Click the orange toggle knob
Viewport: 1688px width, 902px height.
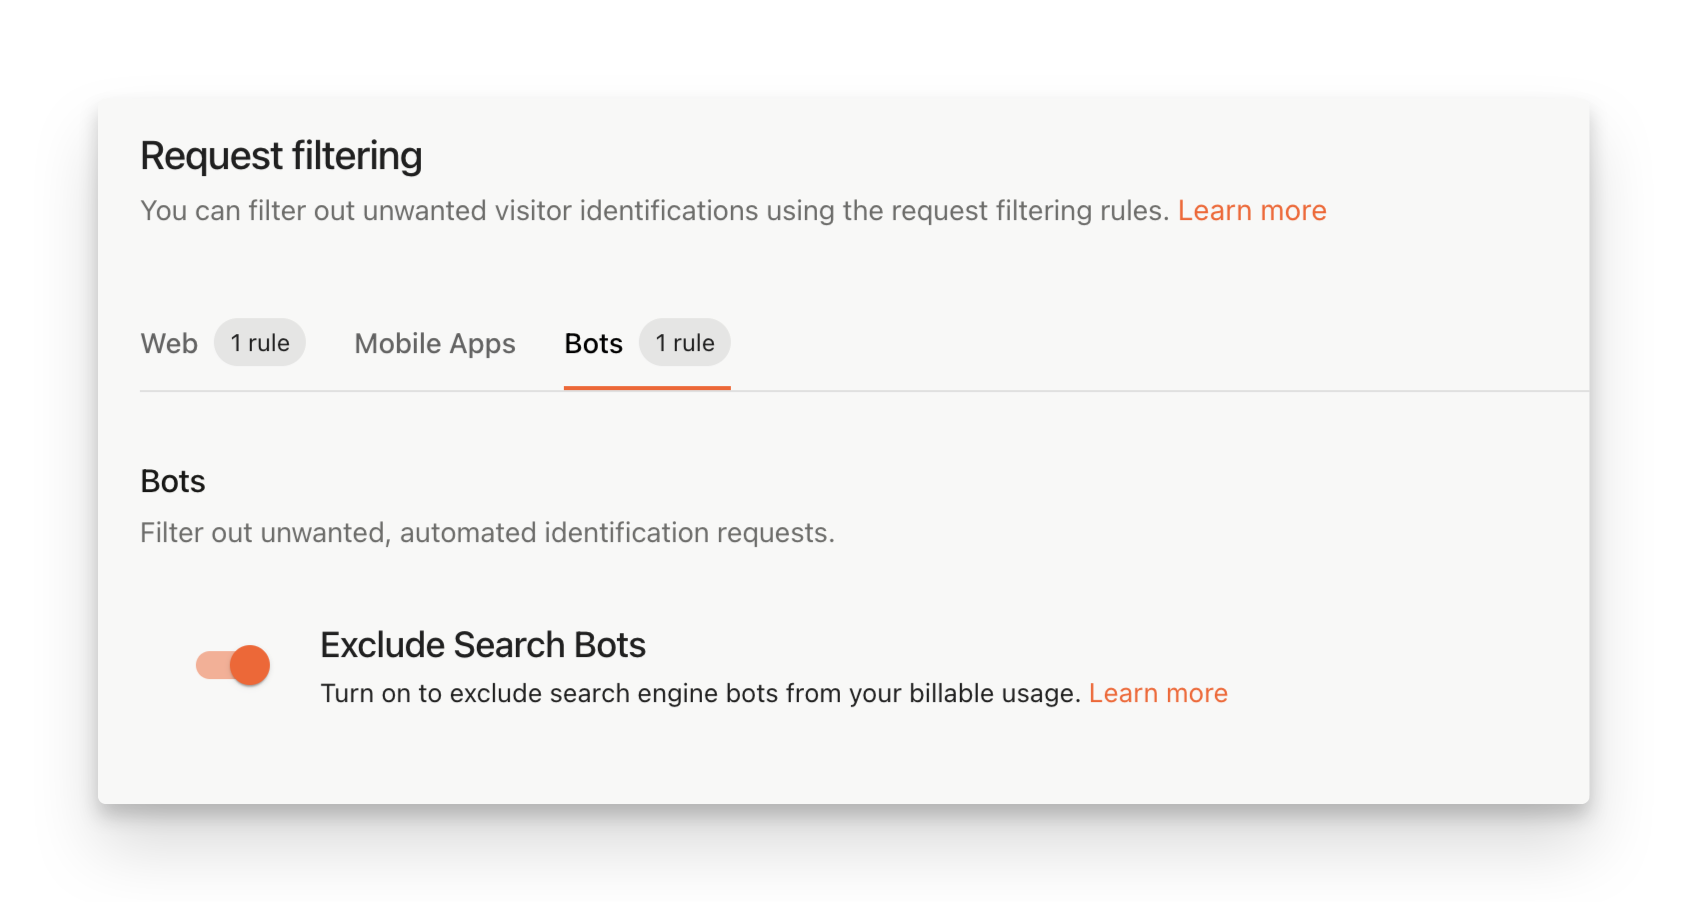pos(249,664)
